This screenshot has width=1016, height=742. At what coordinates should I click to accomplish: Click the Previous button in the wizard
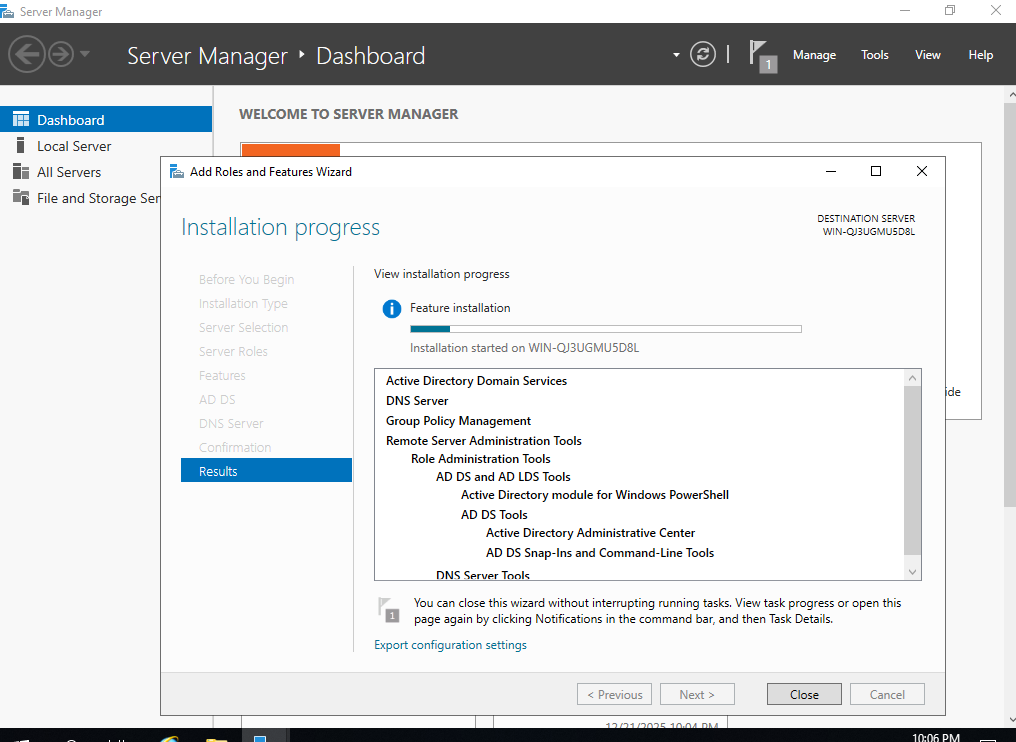point(614,694)
